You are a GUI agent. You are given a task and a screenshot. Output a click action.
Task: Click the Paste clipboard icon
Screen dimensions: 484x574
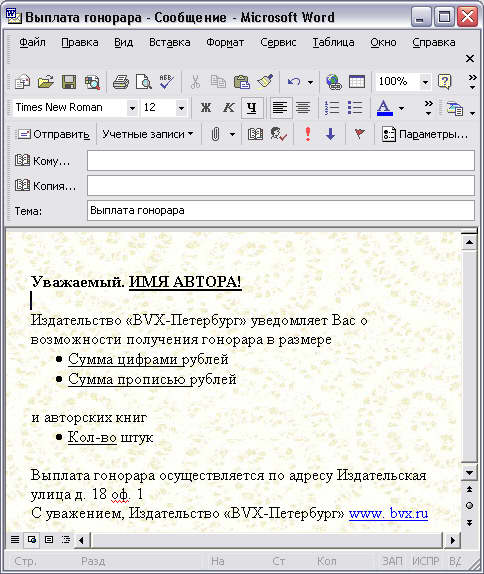pos(242,82)
